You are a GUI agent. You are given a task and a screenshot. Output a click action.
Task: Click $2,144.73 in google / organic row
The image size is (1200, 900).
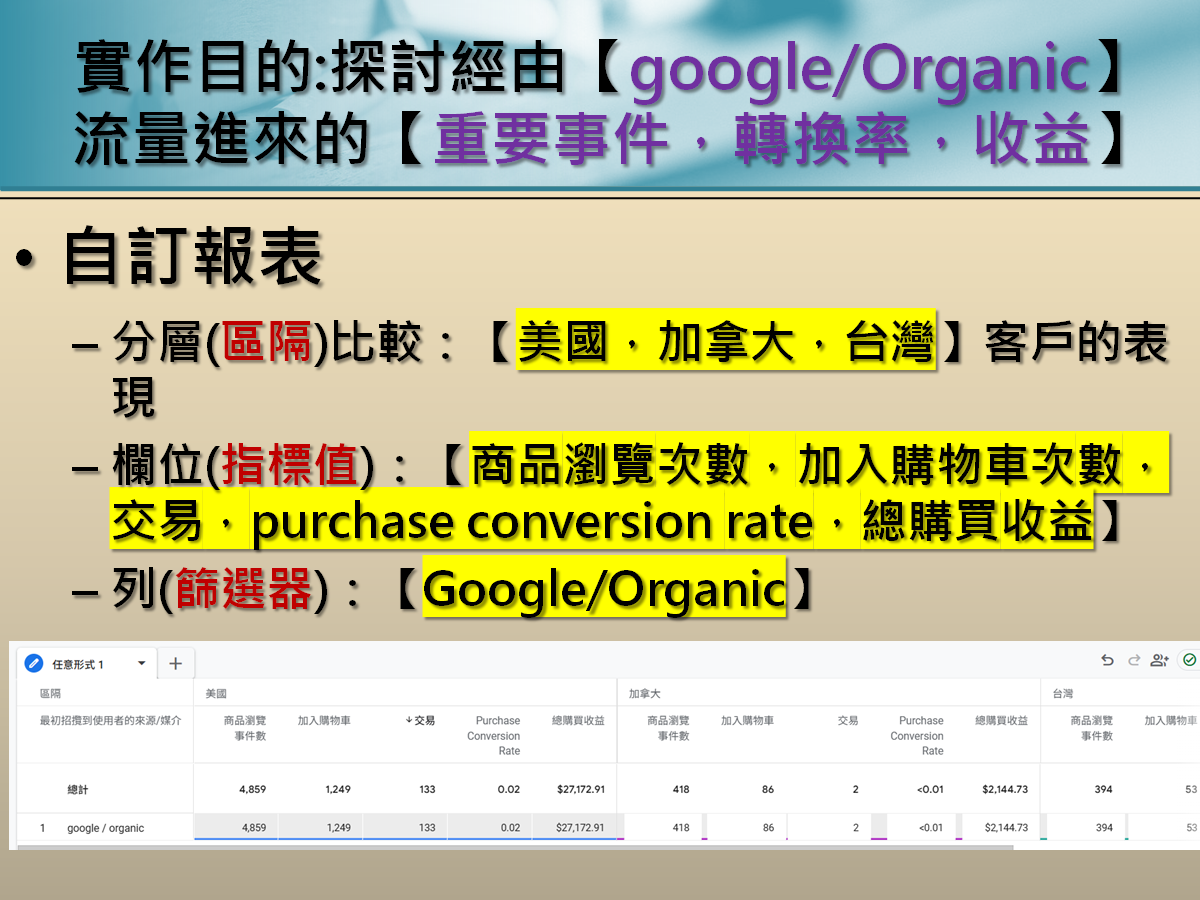coord(1006,828)
